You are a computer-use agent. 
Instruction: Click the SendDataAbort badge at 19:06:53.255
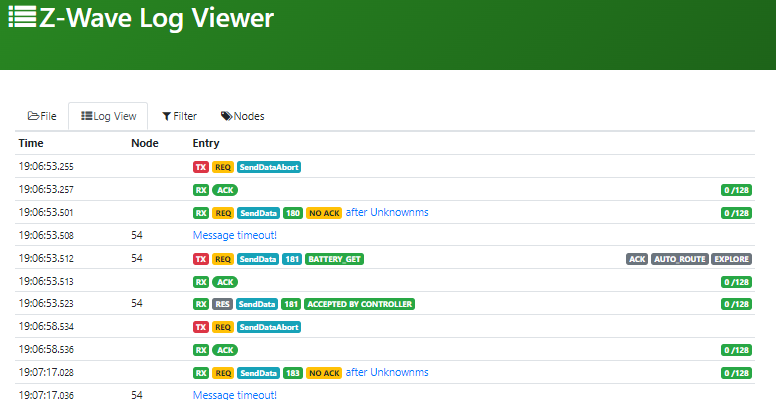coord(269,167)
